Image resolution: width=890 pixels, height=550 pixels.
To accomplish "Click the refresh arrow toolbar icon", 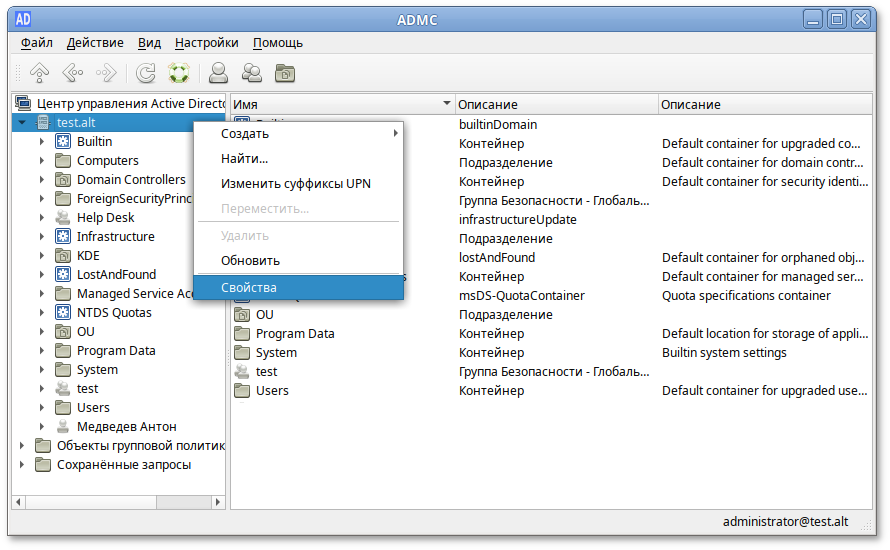I will pos(146,73).
